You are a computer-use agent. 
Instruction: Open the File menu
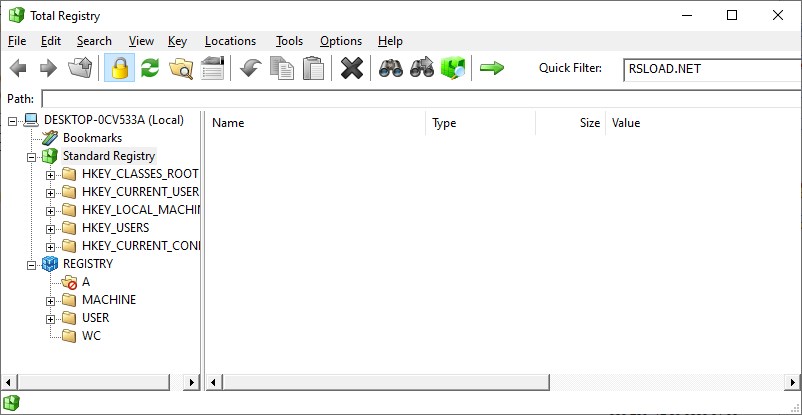click(x=17, y=41)
